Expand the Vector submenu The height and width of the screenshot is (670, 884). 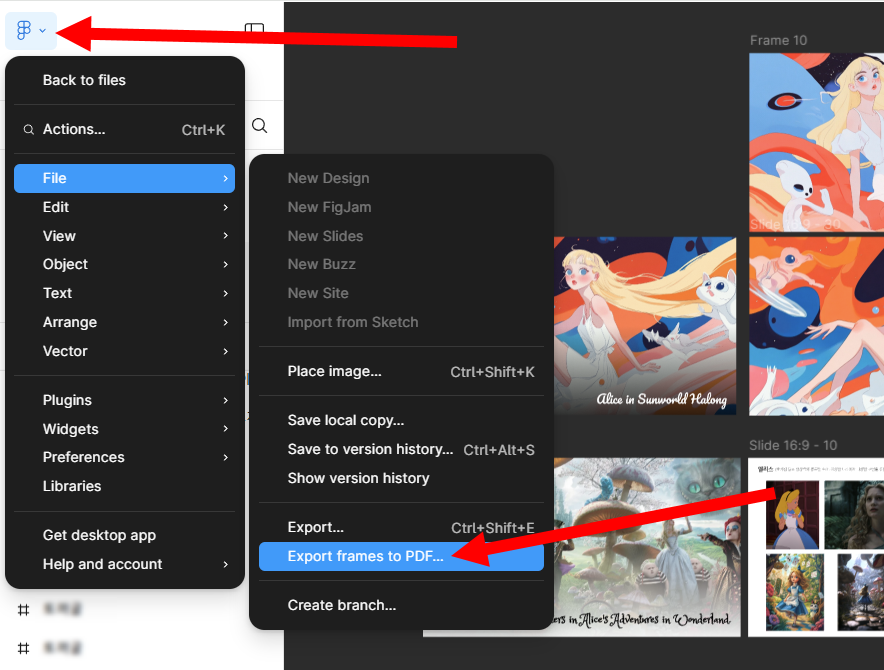click(x=124, y=351)
